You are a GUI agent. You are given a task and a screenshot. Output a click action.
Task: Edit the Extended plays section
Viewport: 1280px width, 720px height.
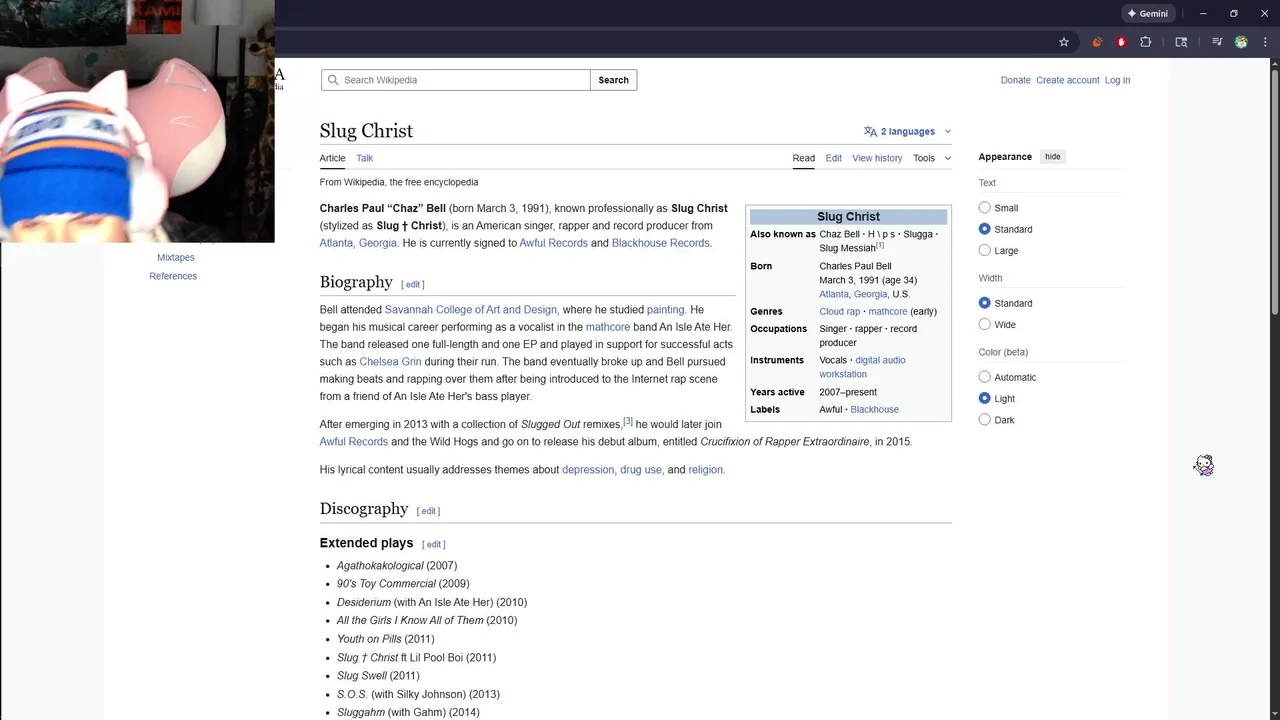click(434, 544)
